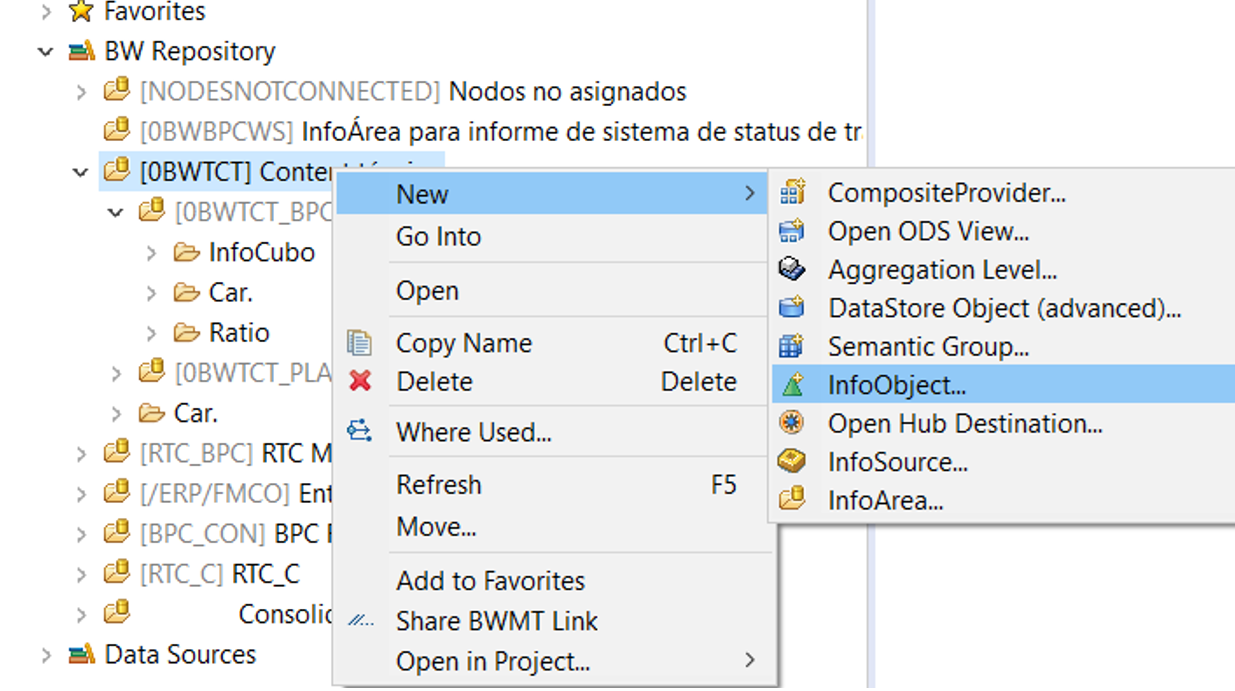Screen dimensions: 1235x691
Task: Click the CompositeProvider icon in submenu
Action: [792, 193]
